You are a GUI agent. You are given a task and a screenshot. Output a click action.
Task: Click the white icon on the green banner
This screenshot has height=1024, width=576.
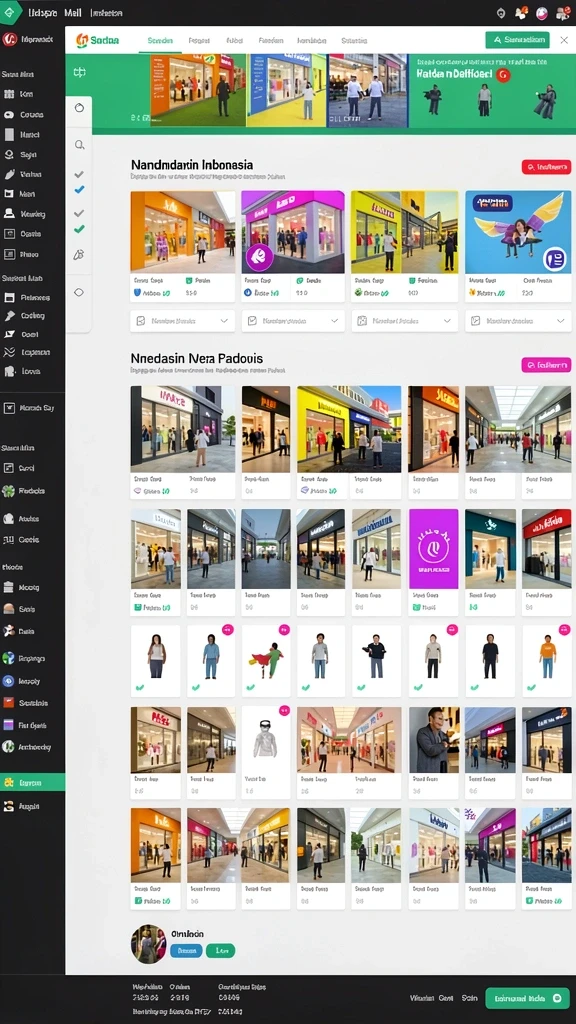click(x=79, y=73)
